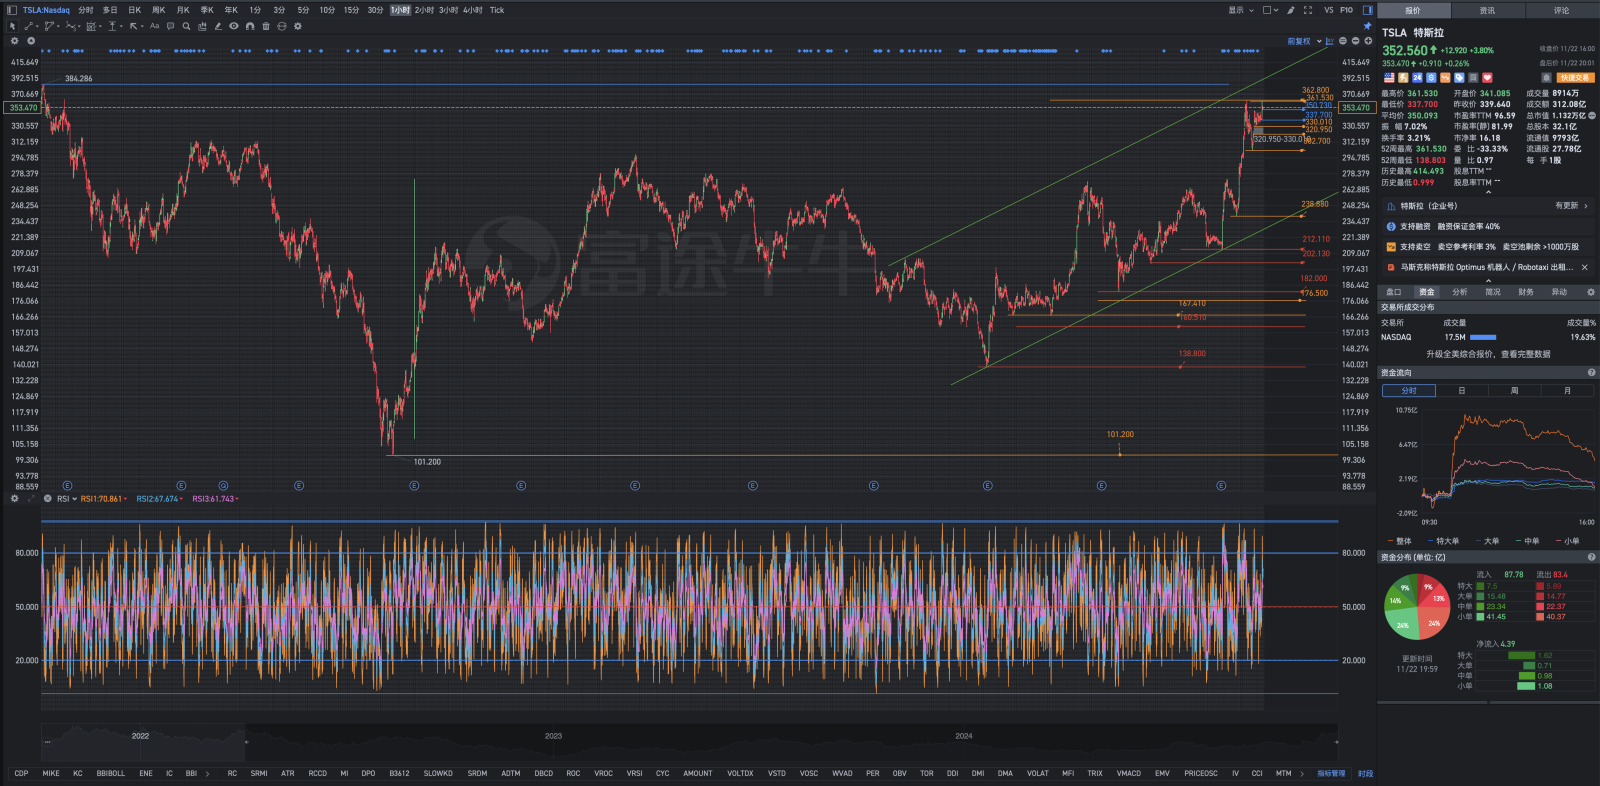The width and height of the screenshot is (1600, 786).
Task: Click the upgrade full US quotes link
Action: 1488,354
